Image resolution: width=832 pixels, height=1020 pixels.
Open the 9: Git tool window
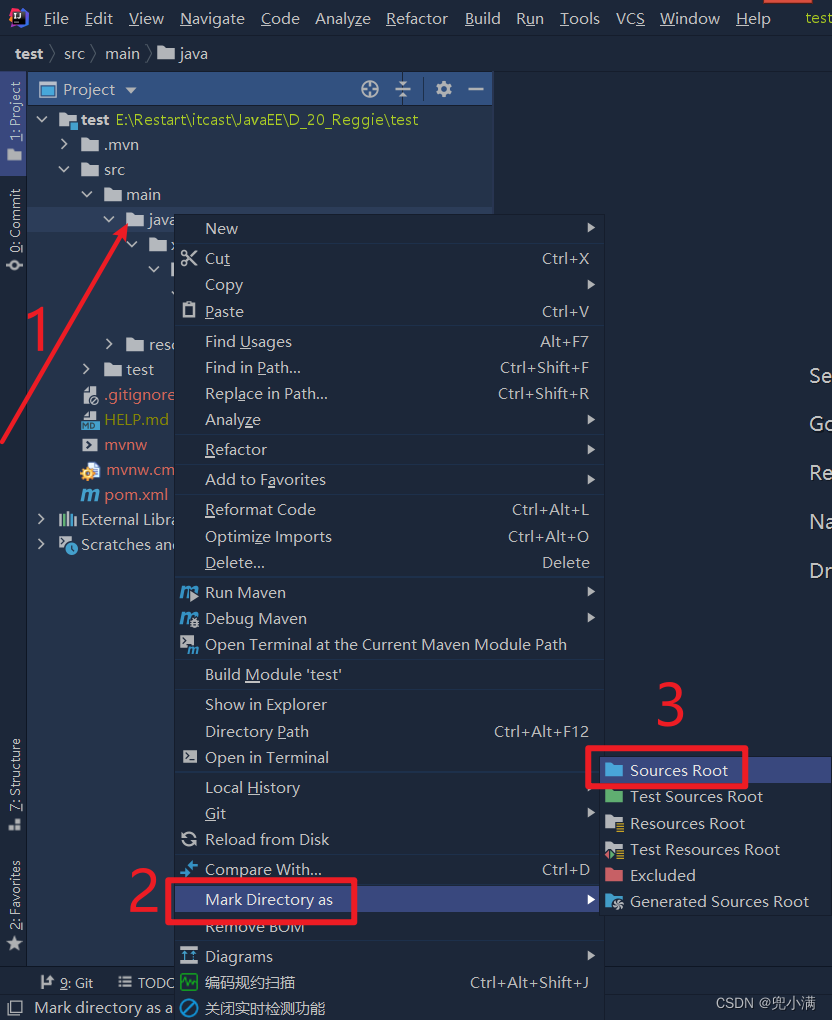(x=67, y=983)
